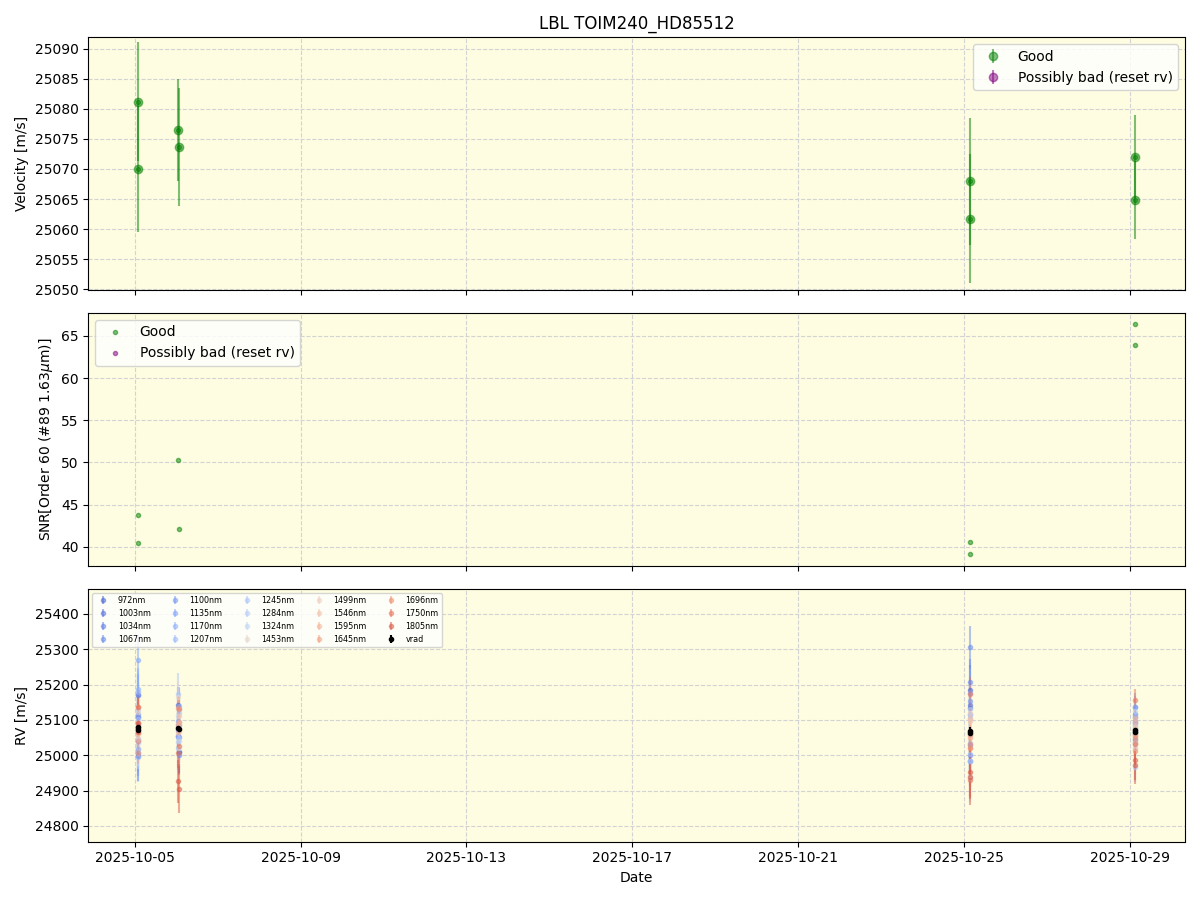Click the 1645nm legend entry
Image resolution: width=1200 pixels, height=900 pixels.
pyautogui.click(x=340, y=639)
